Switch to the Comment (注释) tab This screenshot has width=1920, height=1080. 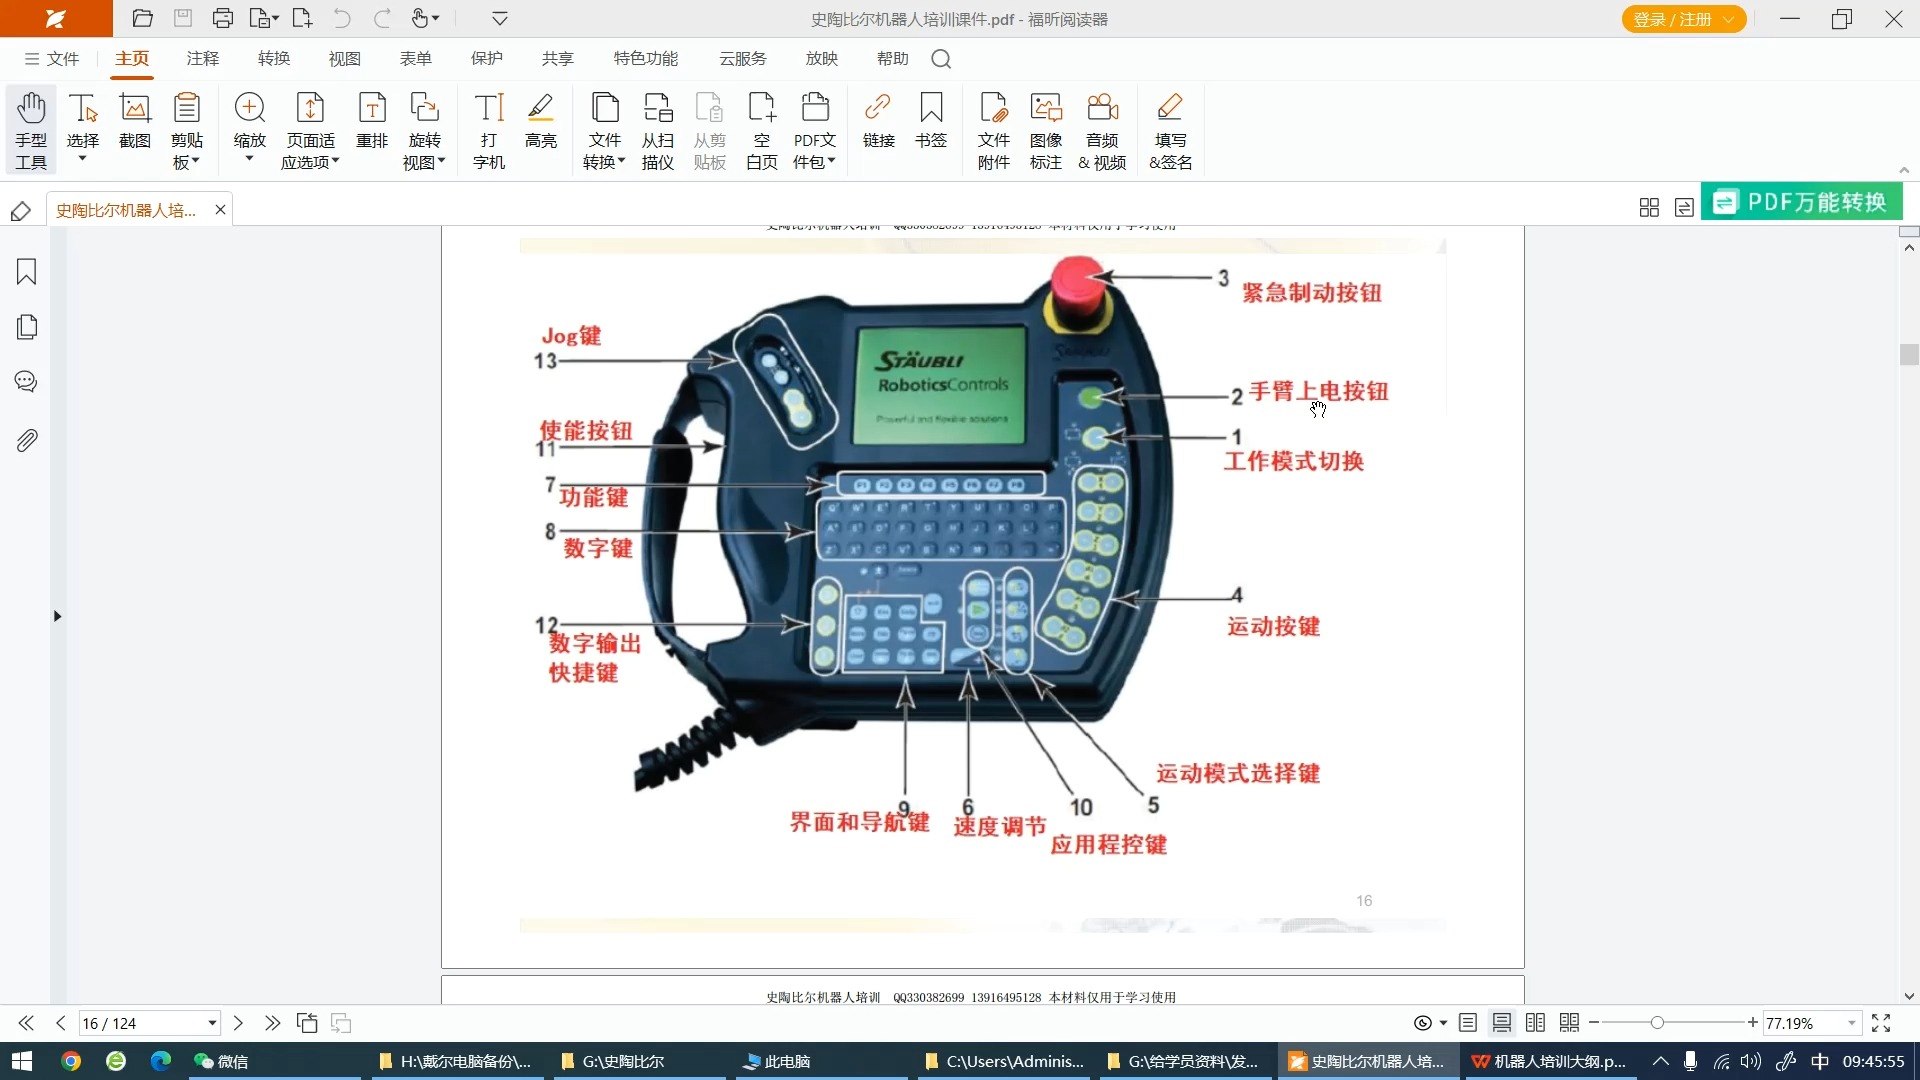(203, 59)
